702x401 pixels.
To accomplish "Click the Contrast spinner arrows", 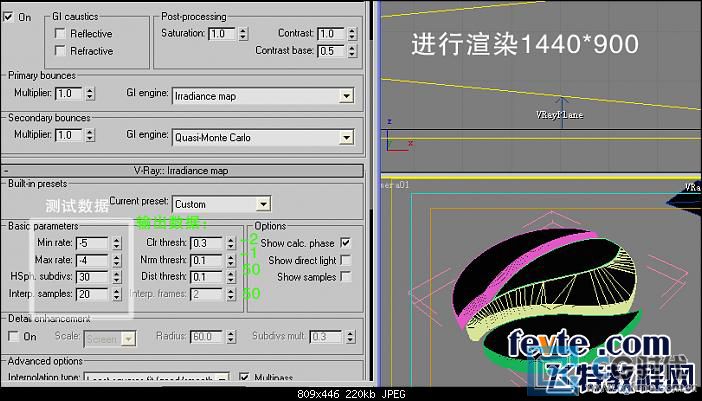I will pos(352,34).
